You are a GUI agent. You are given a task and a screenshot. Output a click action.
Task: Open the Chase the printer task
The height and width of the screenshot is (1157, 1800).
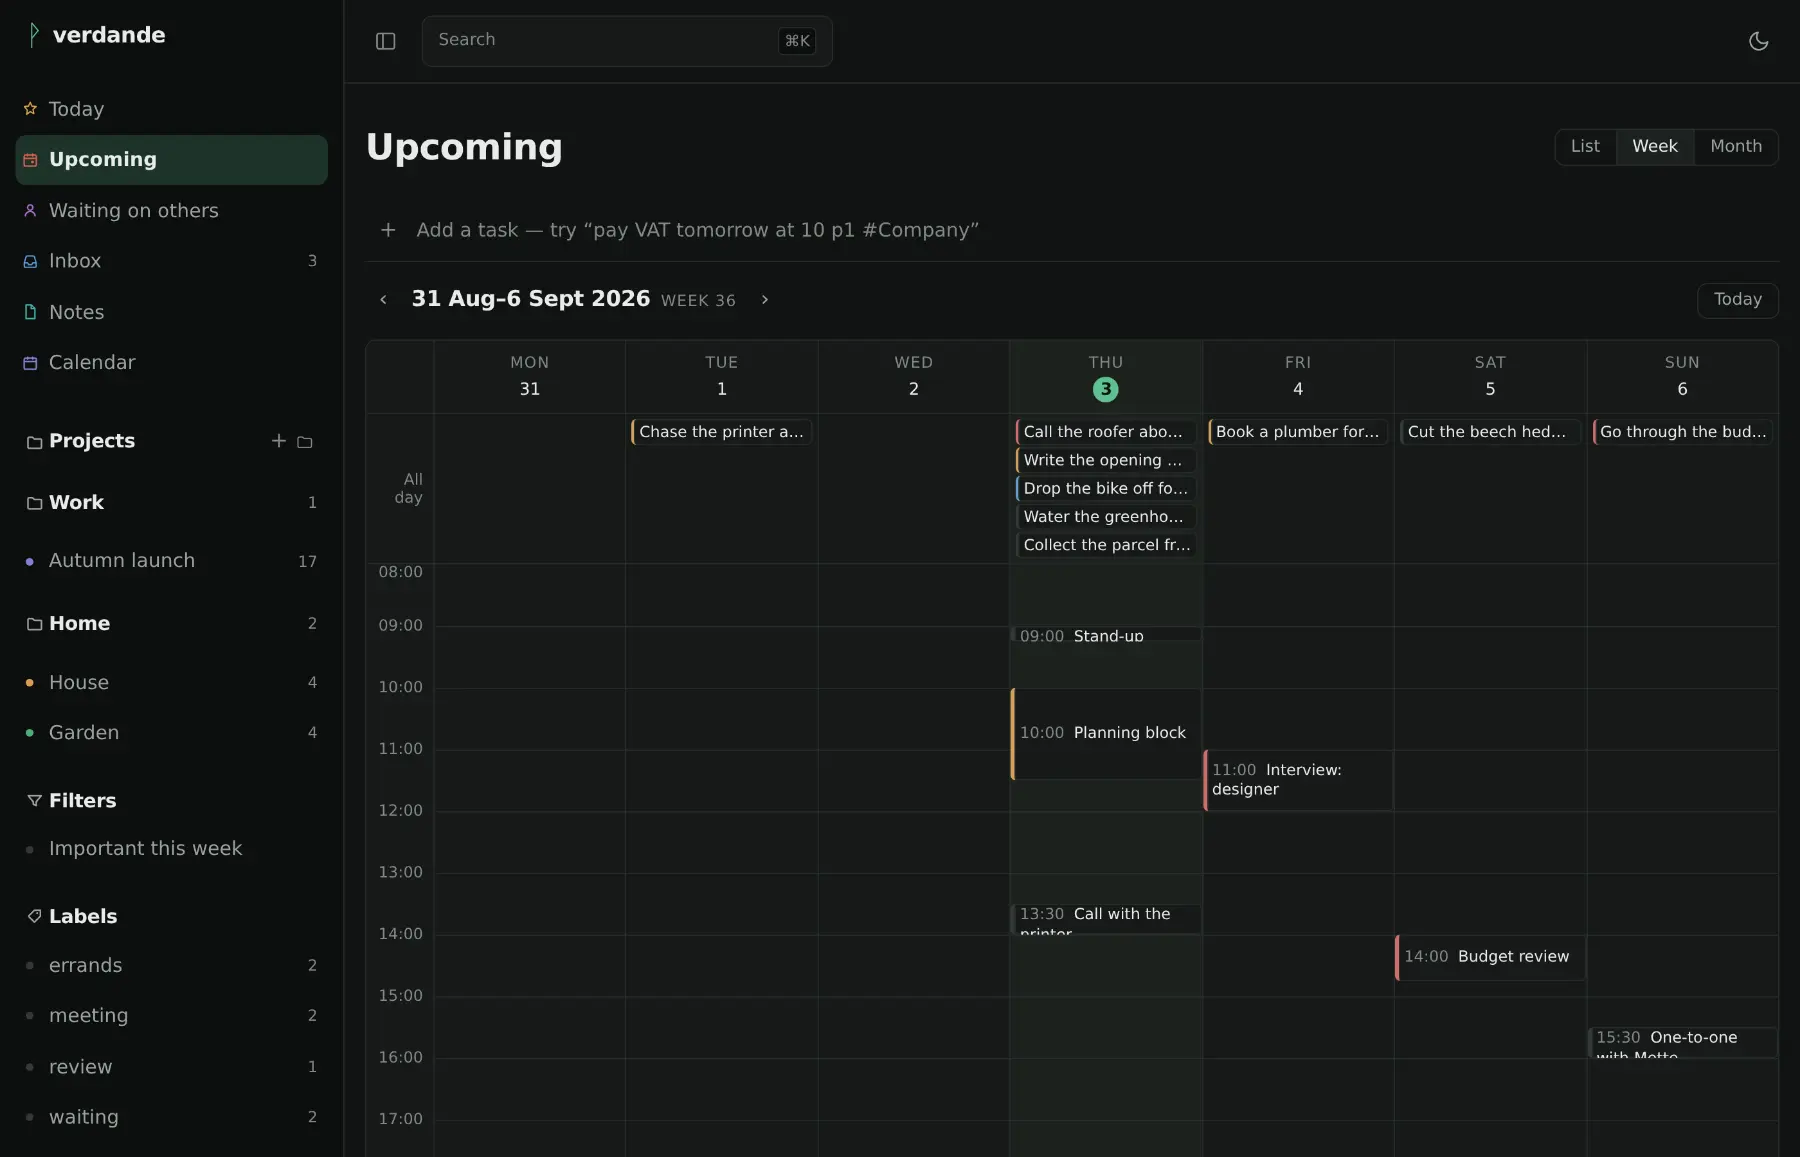tap(721, 432)
